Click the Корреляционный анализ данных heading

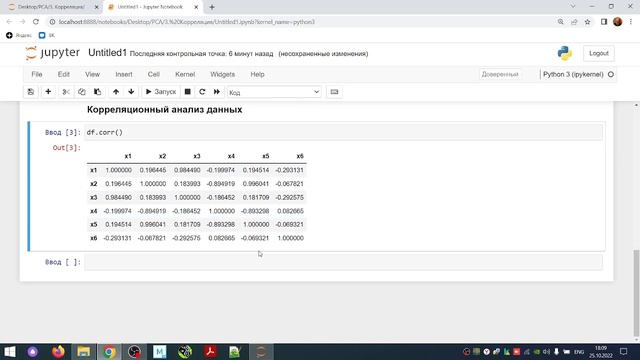(x=164, y=110)
